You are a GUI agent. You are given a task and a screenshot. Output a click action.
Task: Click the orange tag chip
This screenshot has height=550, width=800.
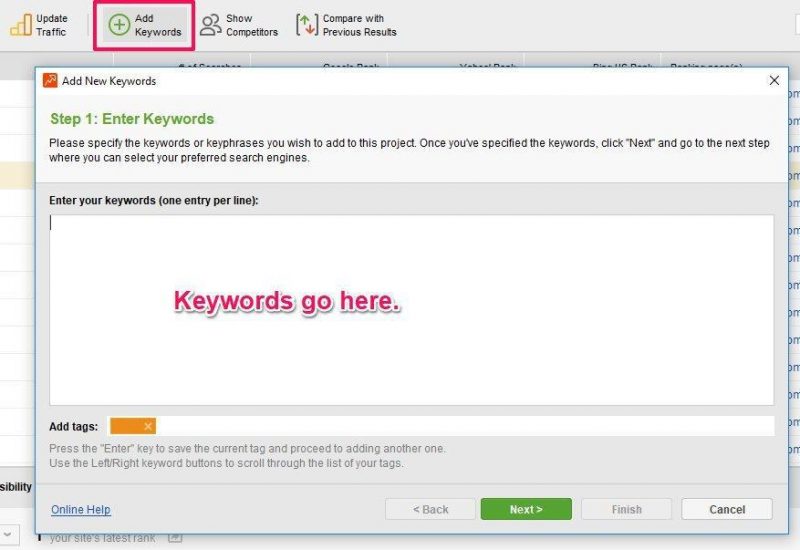tap(133, 426)
